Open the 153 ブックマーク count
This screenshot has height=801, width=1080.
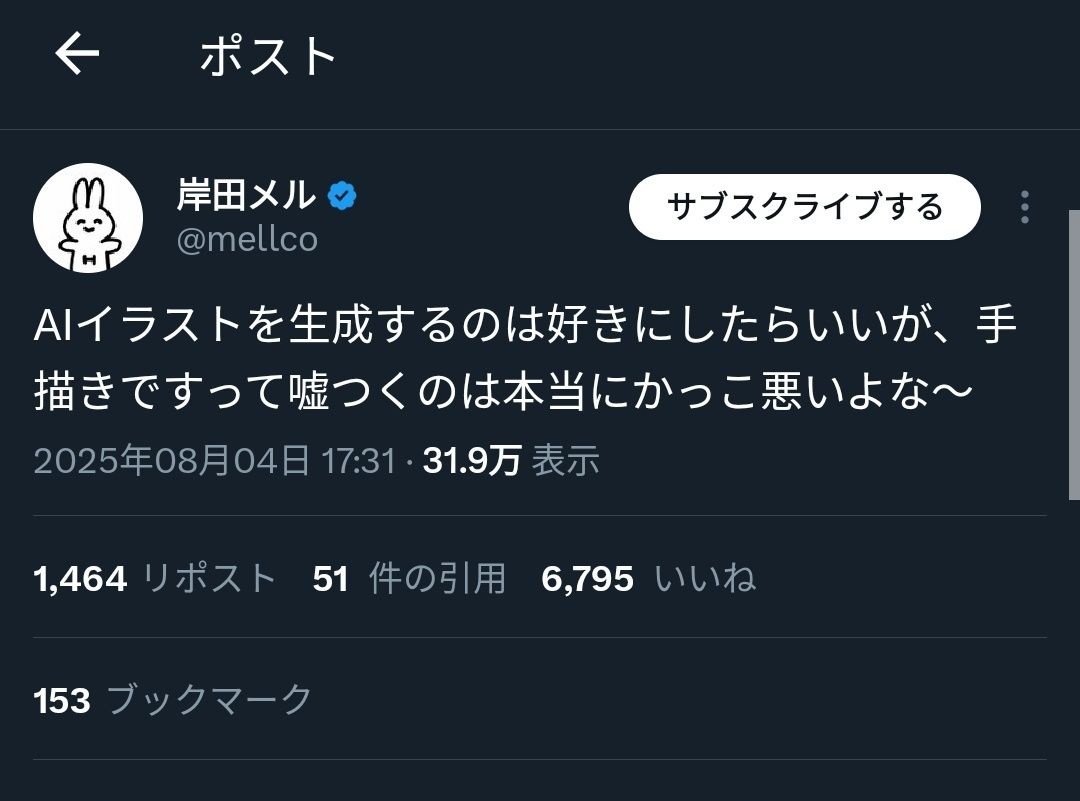coord(174,700)
